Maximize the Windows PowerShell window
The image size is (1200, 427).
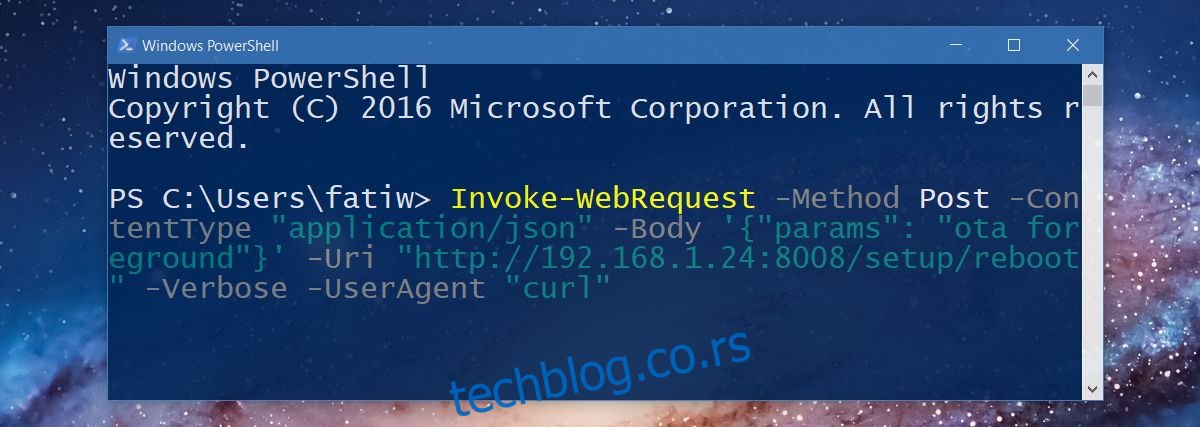(x=1013, y=45)
